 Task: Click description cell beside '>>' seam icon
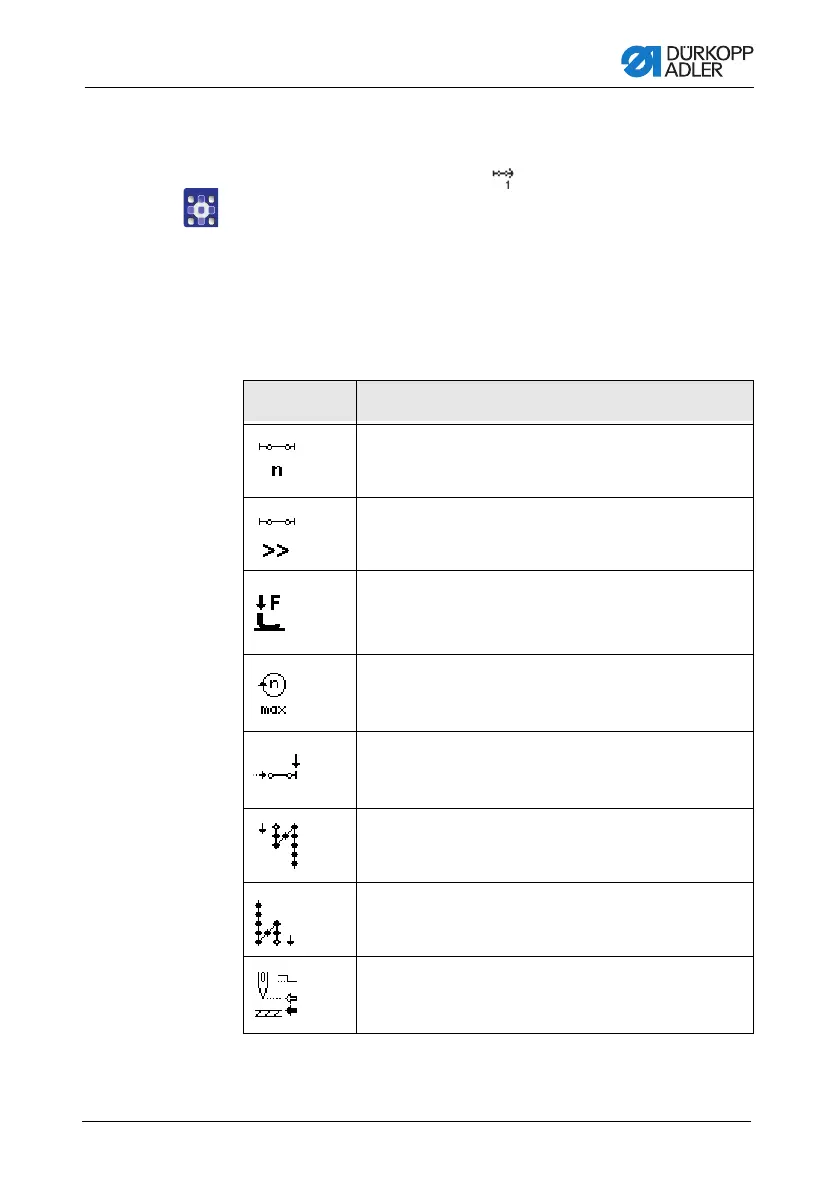pos(554,534)
